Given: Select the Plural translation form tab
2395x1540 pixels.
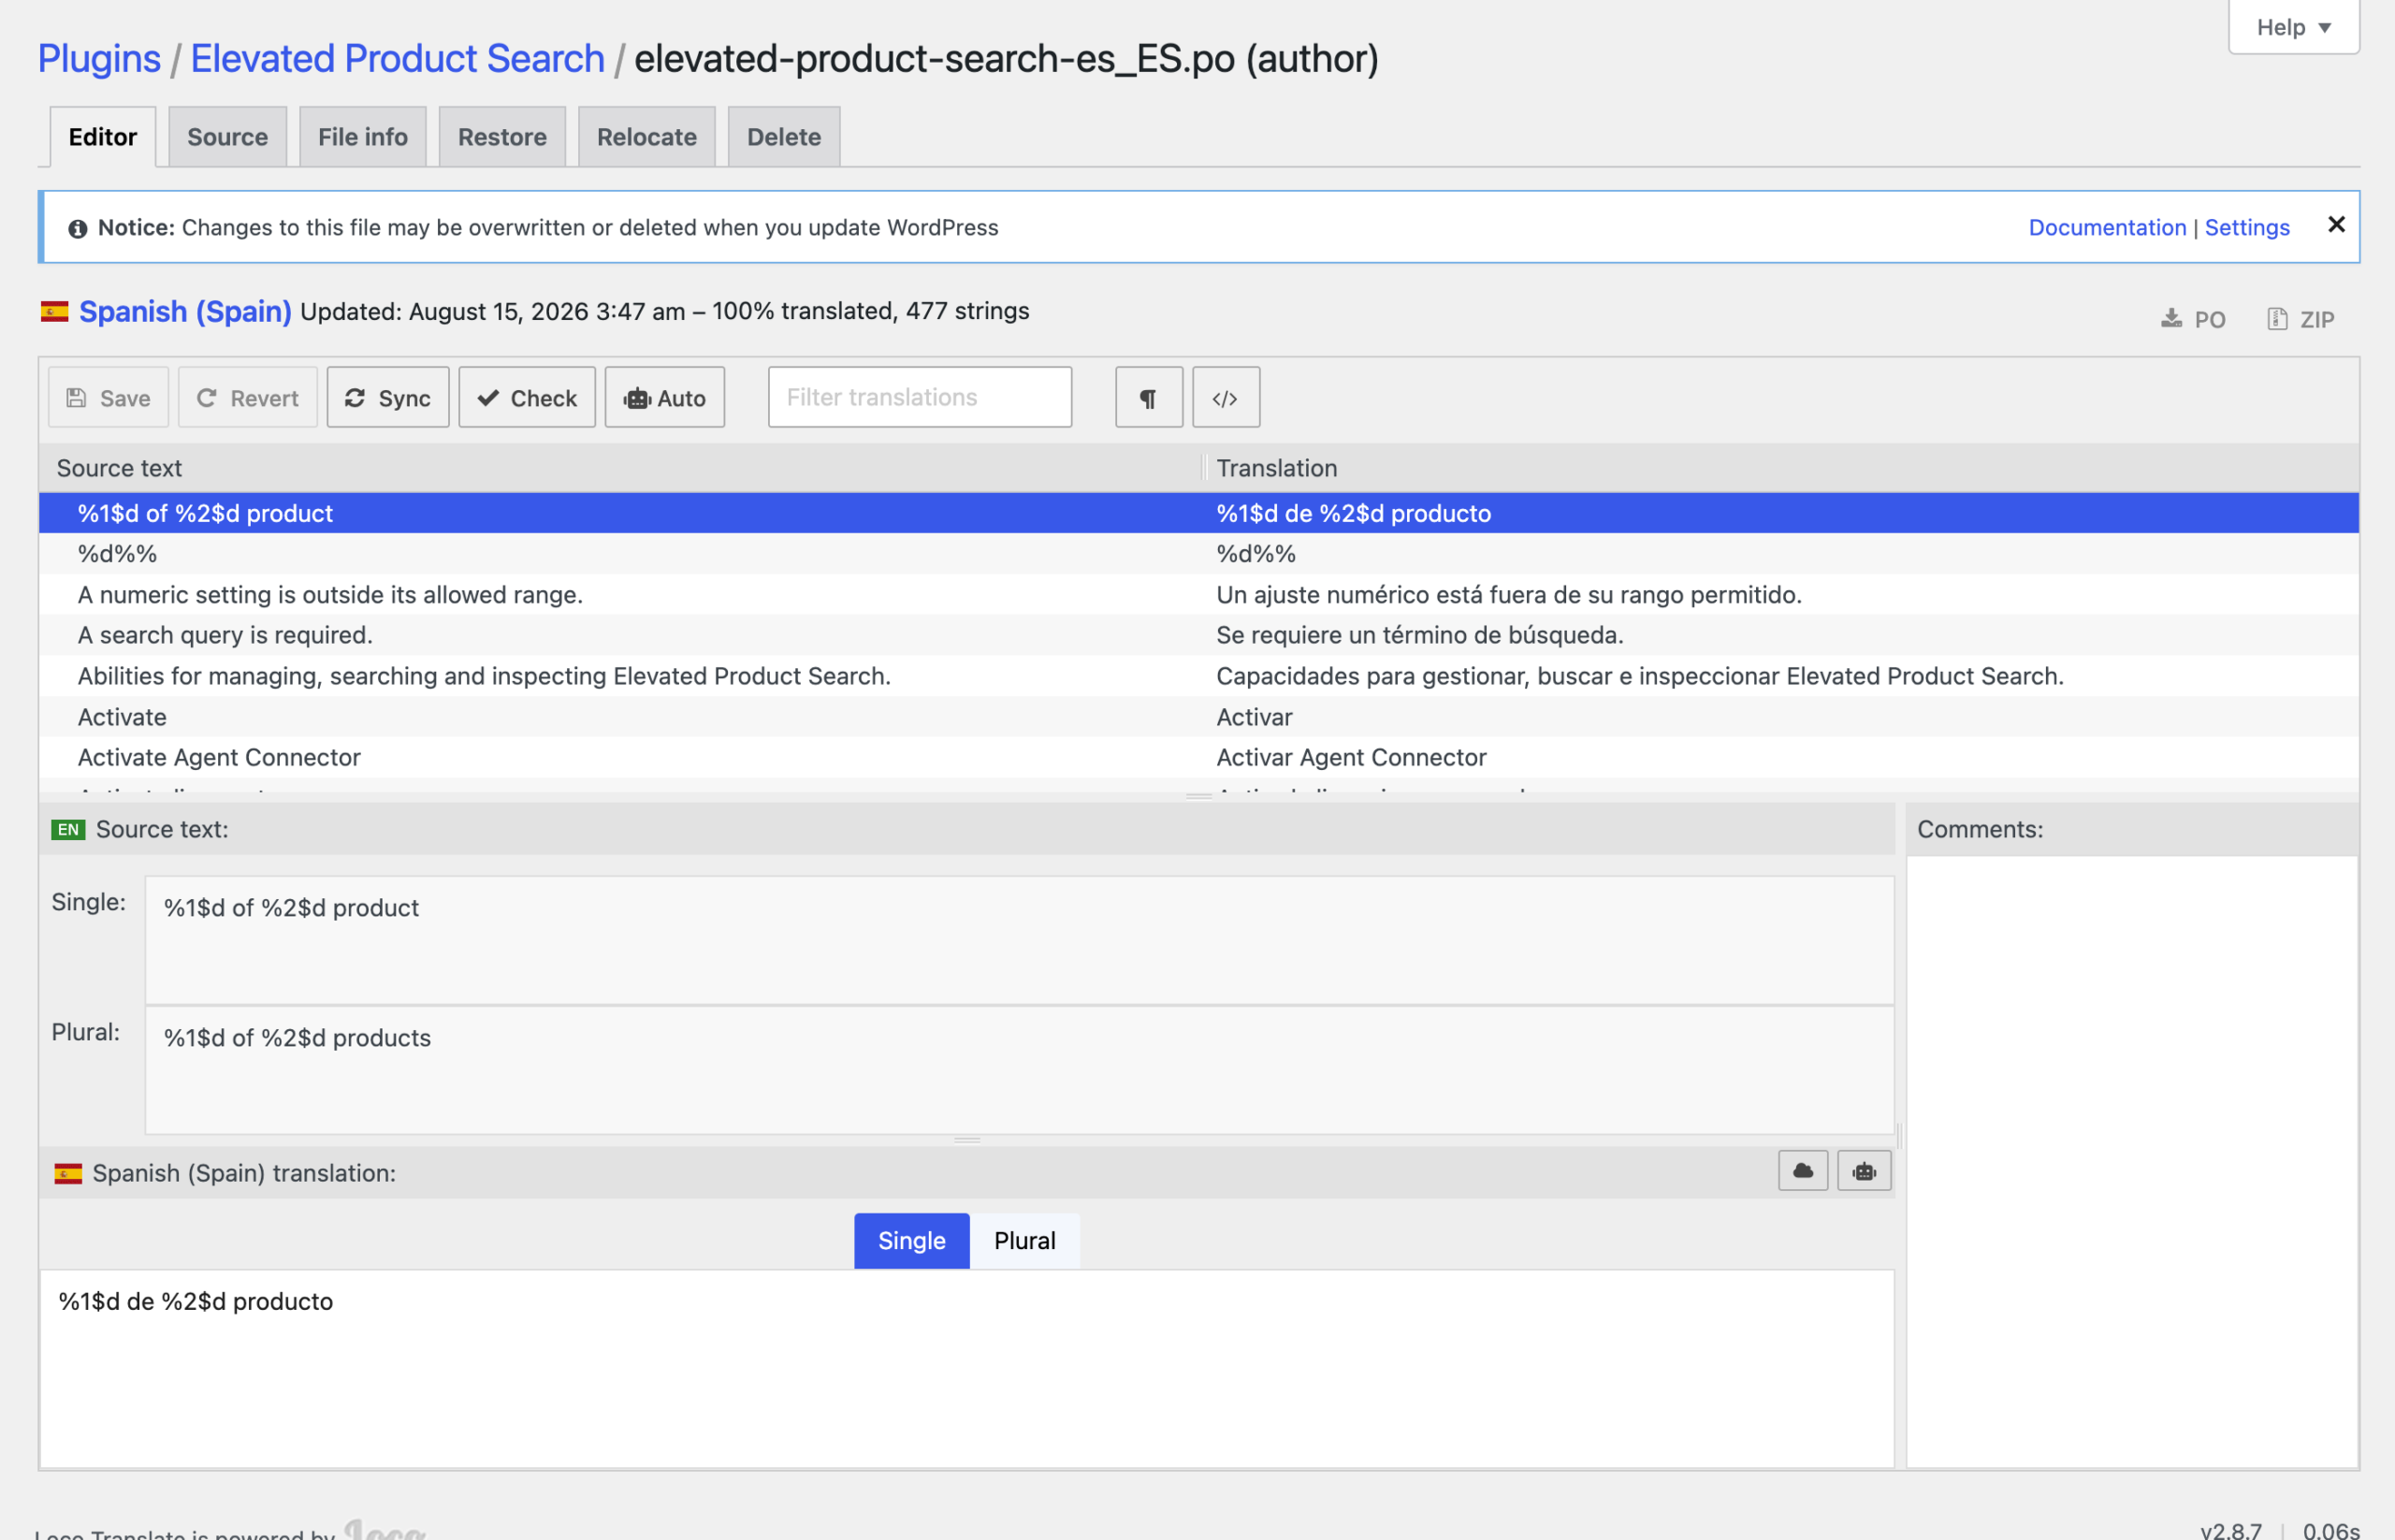Looking at the screenshot, I should [x=1024, y=1241].
